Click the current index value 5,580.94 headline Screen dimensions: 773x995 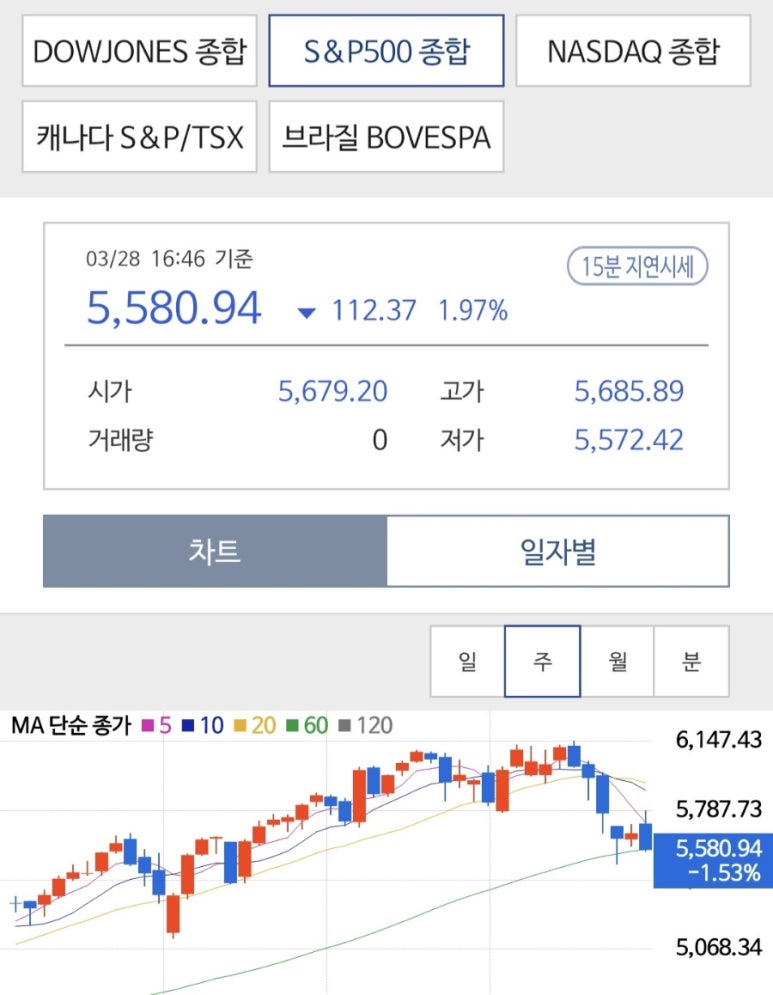pos(173,308)
